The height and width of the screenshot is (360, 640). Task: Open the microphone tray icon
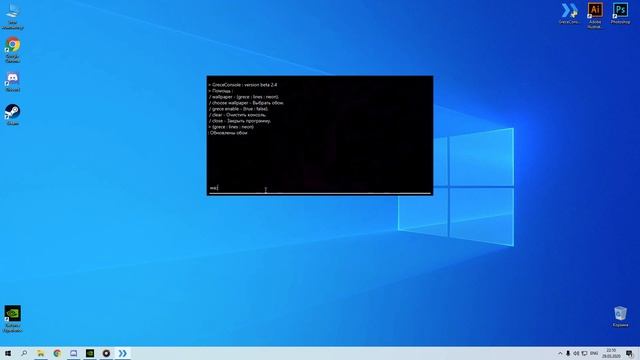[x=568, y=353]
